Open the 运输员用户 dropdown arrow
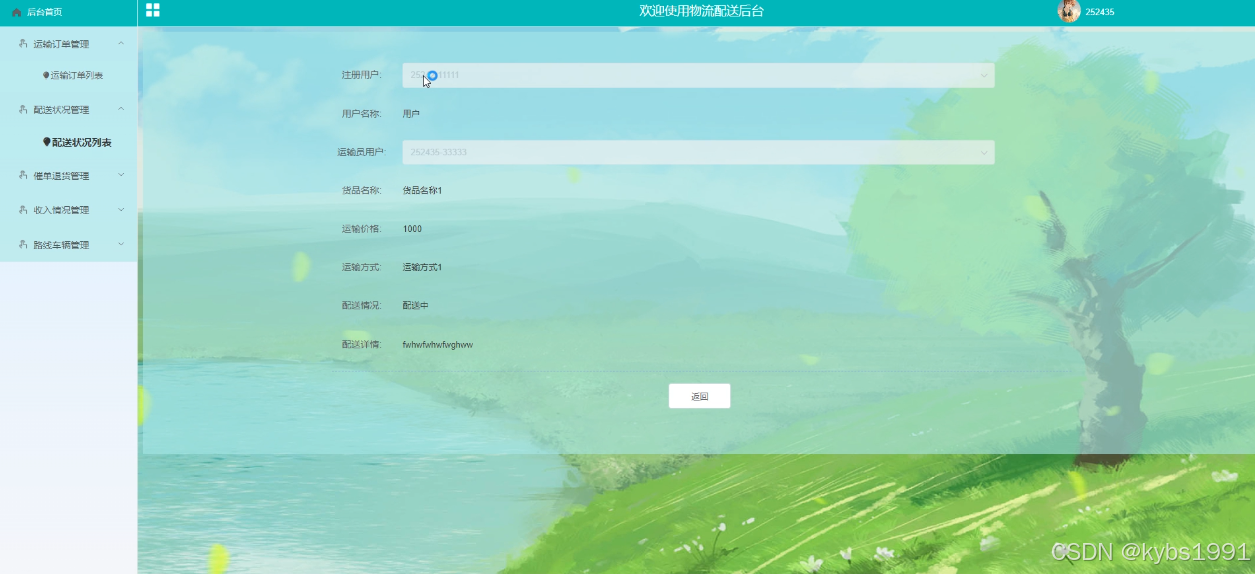This screenshot has width=1255, height=574. (x=983, y=152)
